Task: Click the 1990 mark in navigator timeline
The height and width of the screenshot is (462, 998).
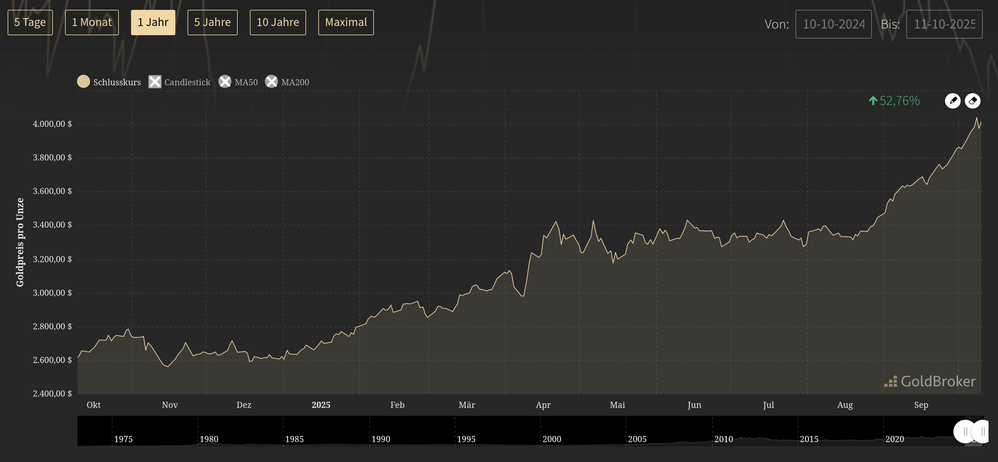Action: pos(381,439)
